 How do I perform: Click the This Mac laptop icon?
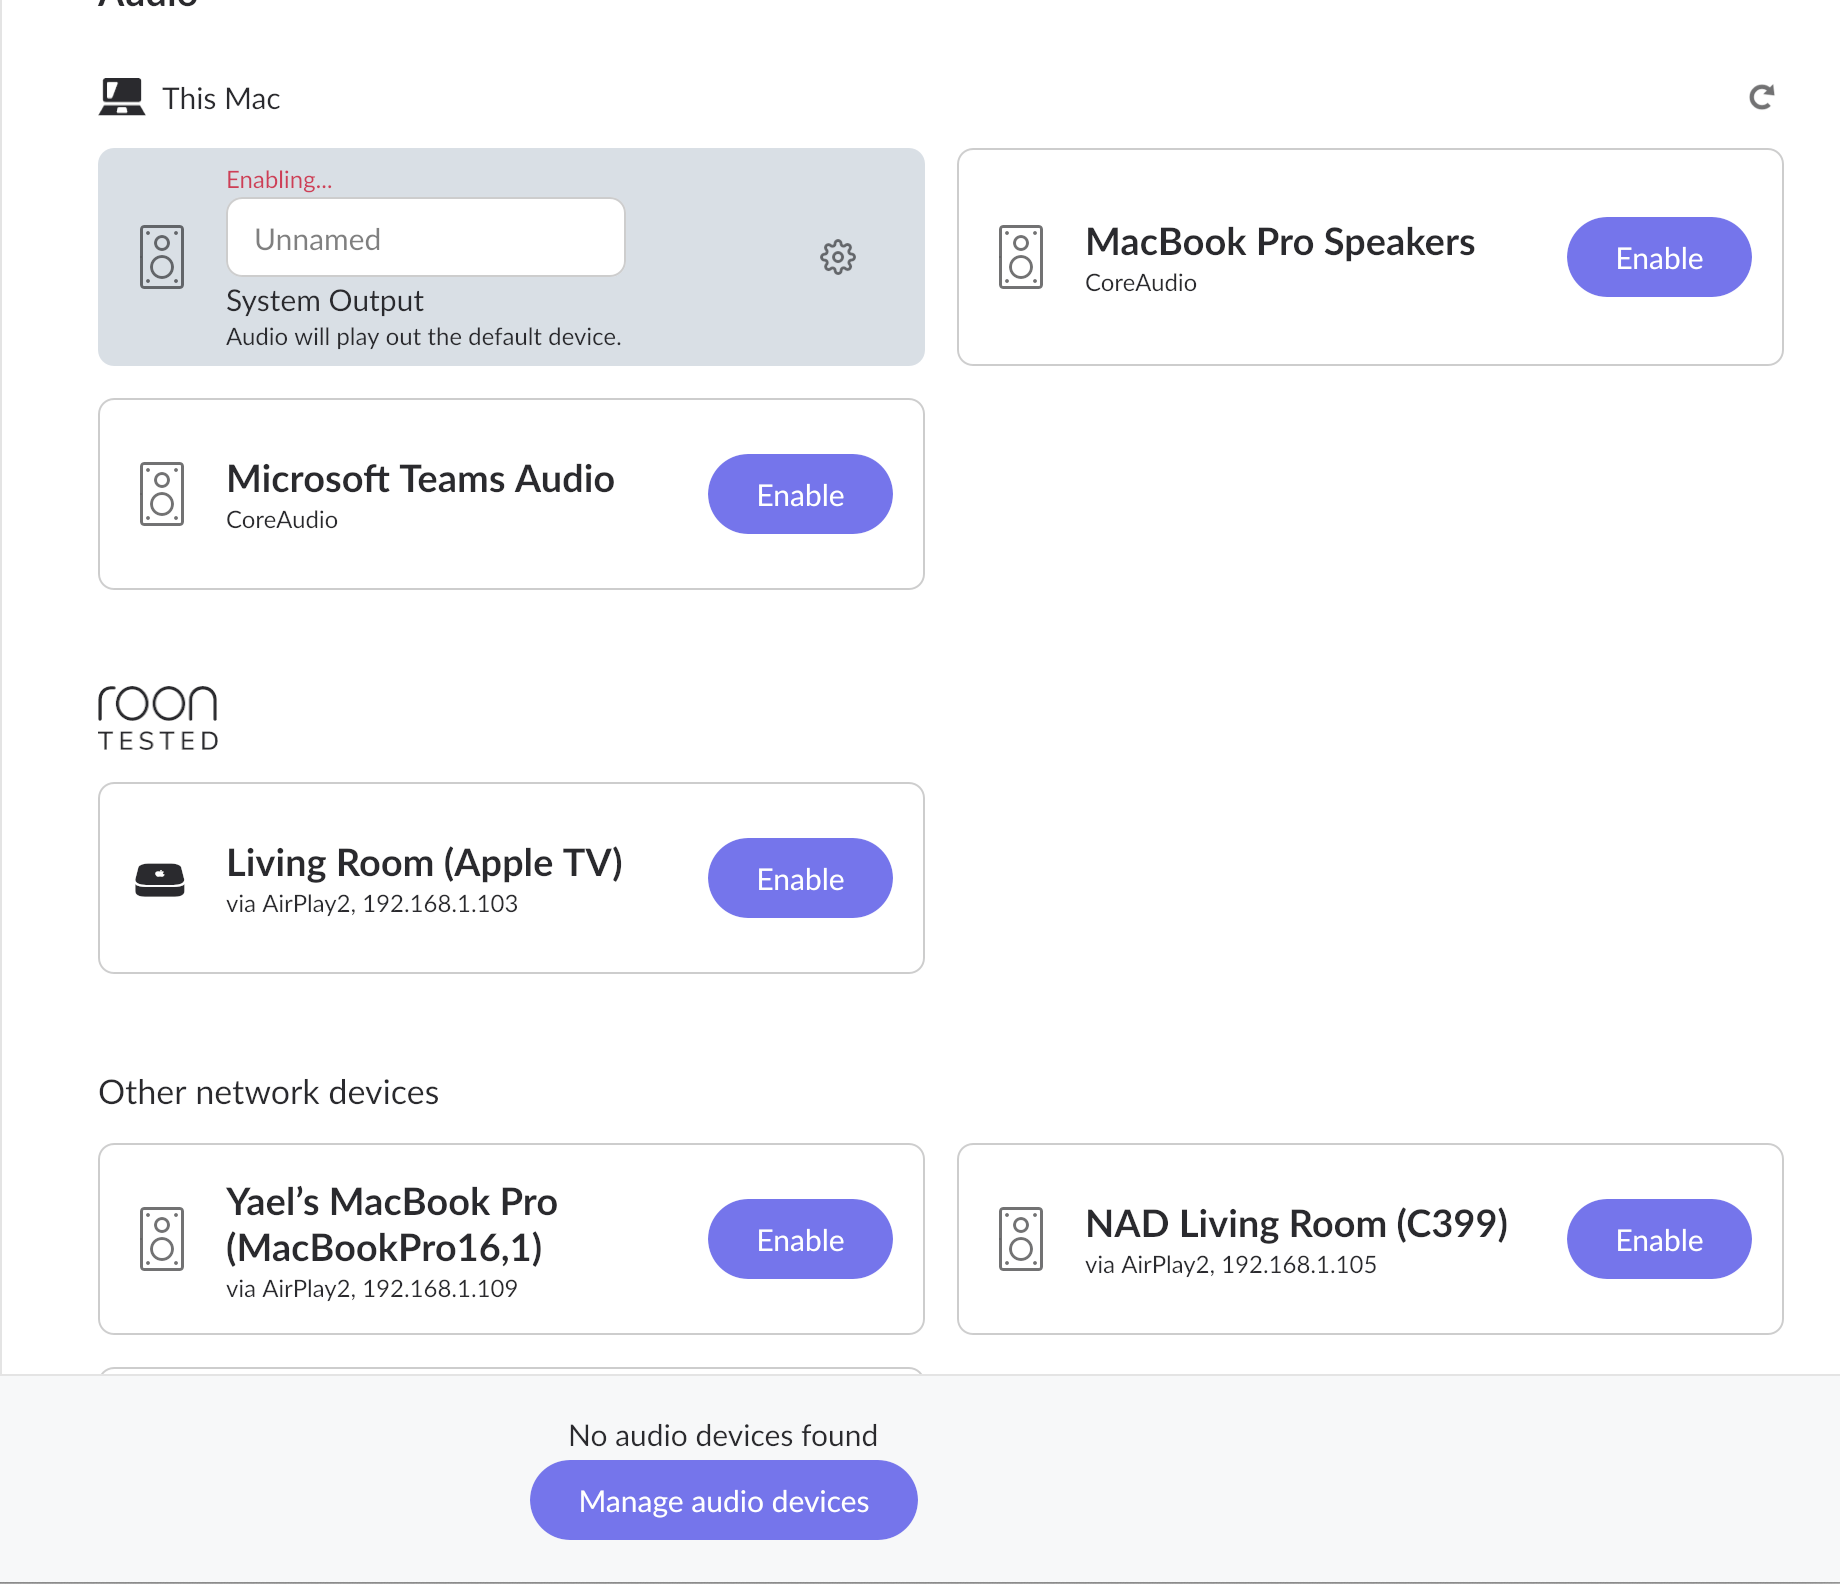tap(122, 97)
